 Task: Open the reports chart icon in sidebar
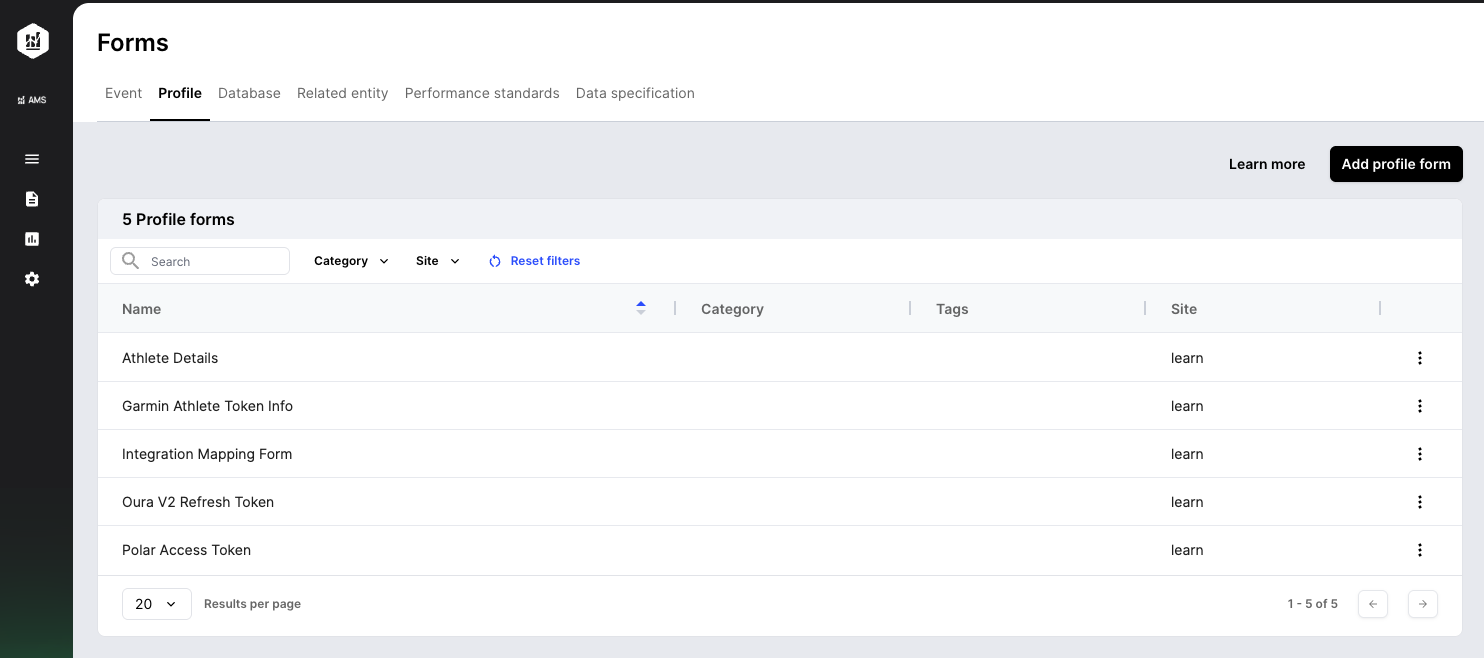coord(31,239)
